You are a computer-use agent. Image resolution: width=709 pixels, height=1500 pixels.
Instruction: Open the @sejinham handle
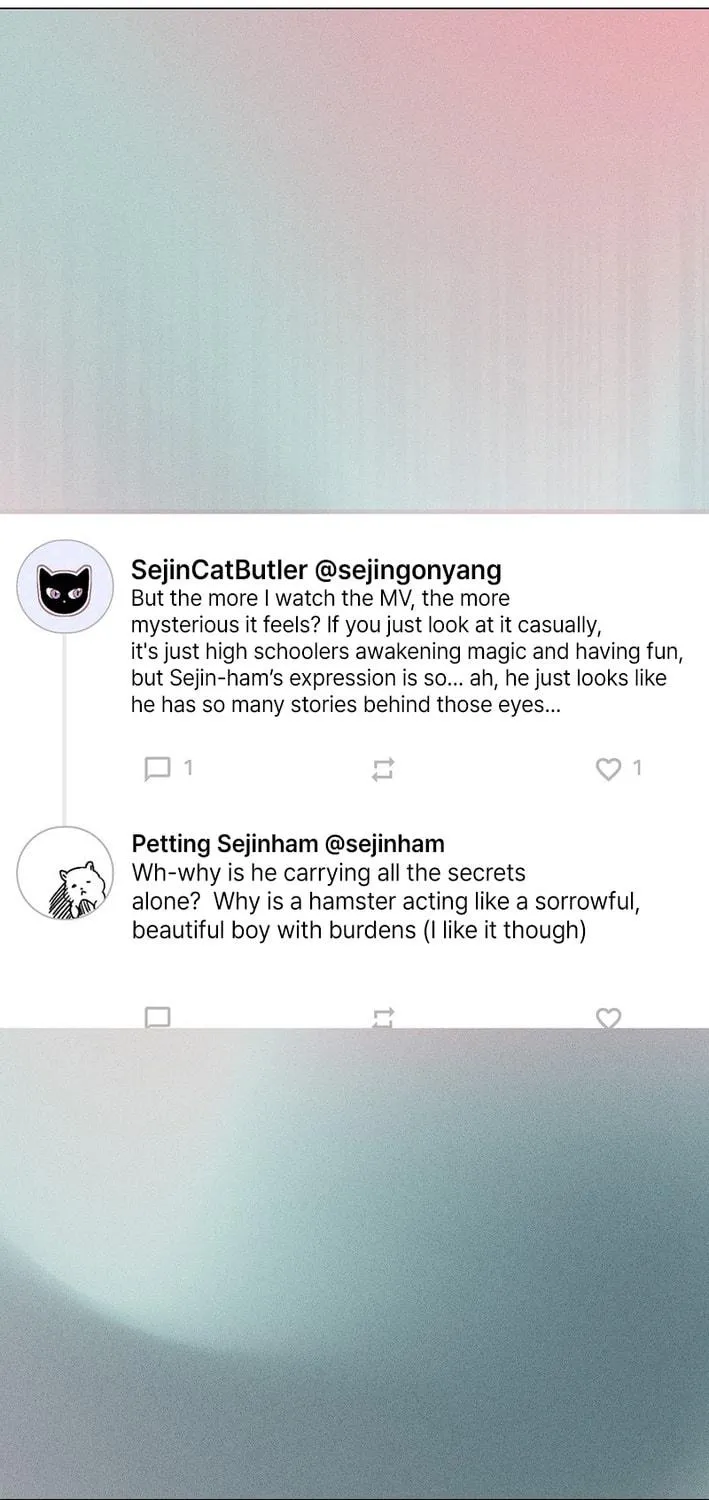click(x=384, y=843)
